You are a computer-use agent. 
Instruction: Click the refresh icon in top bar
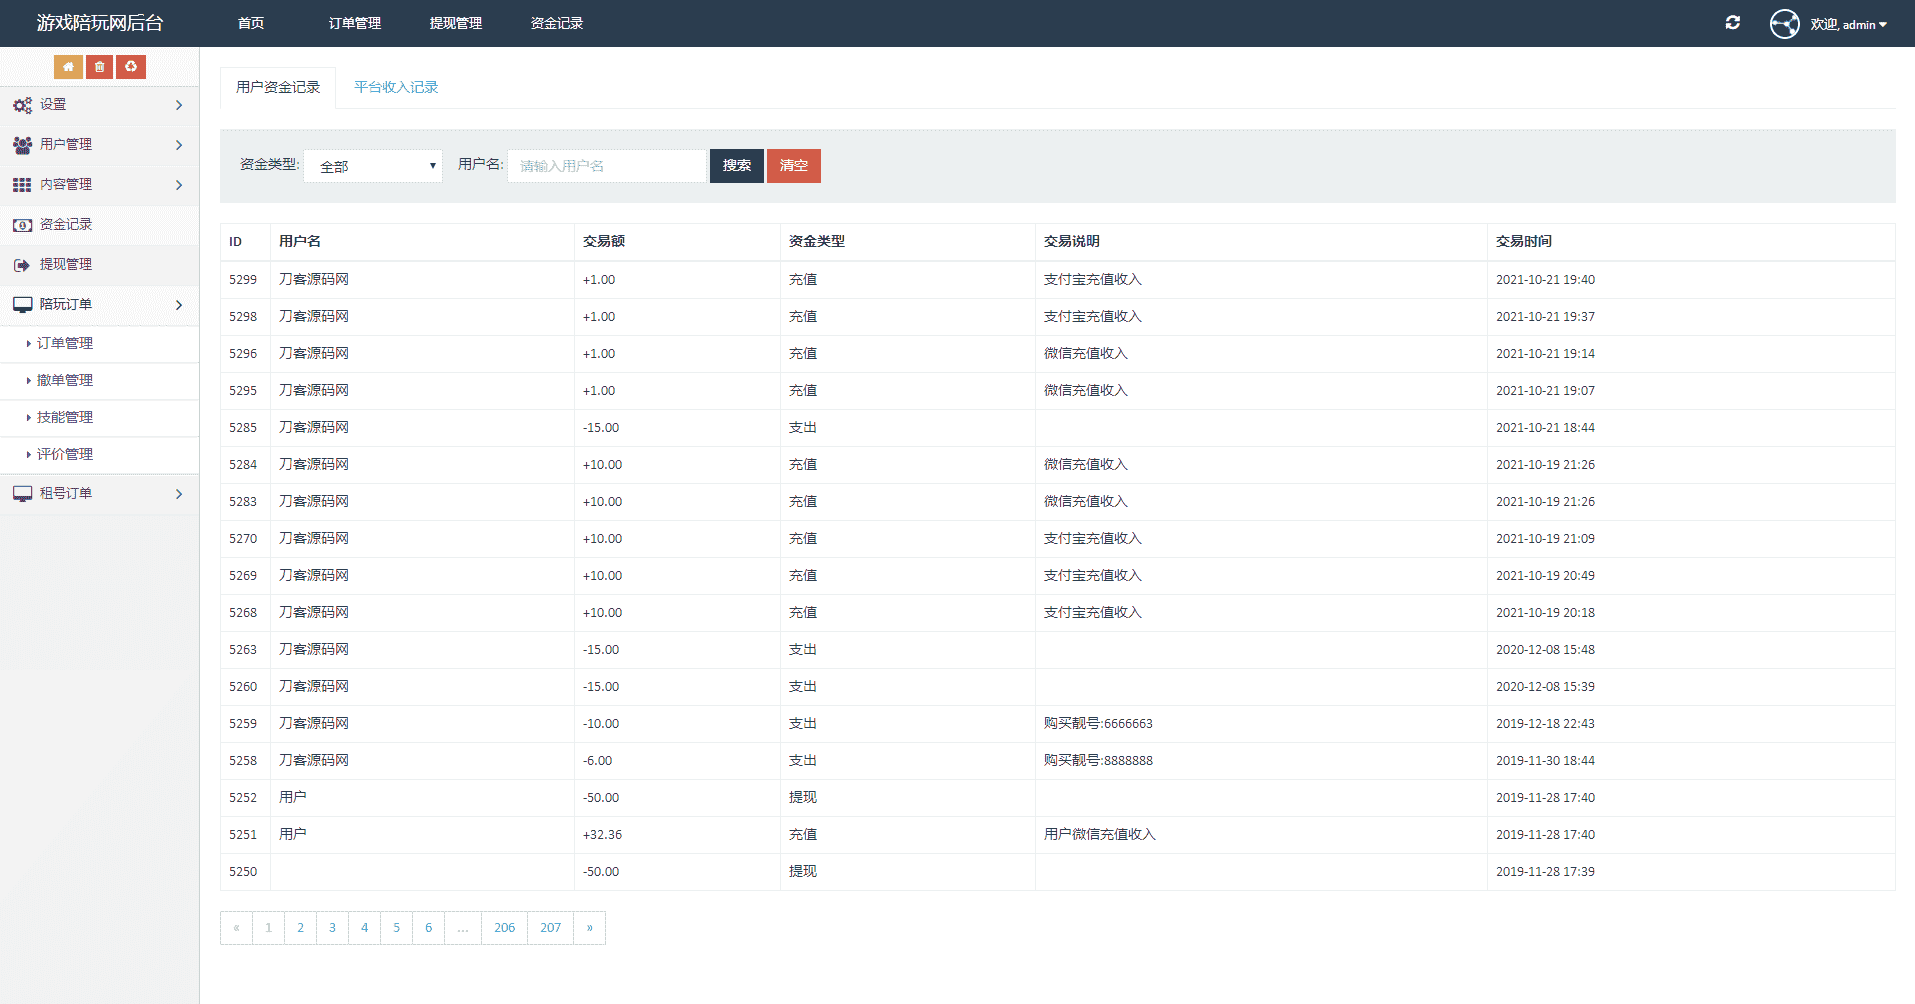click(1732, 23)
